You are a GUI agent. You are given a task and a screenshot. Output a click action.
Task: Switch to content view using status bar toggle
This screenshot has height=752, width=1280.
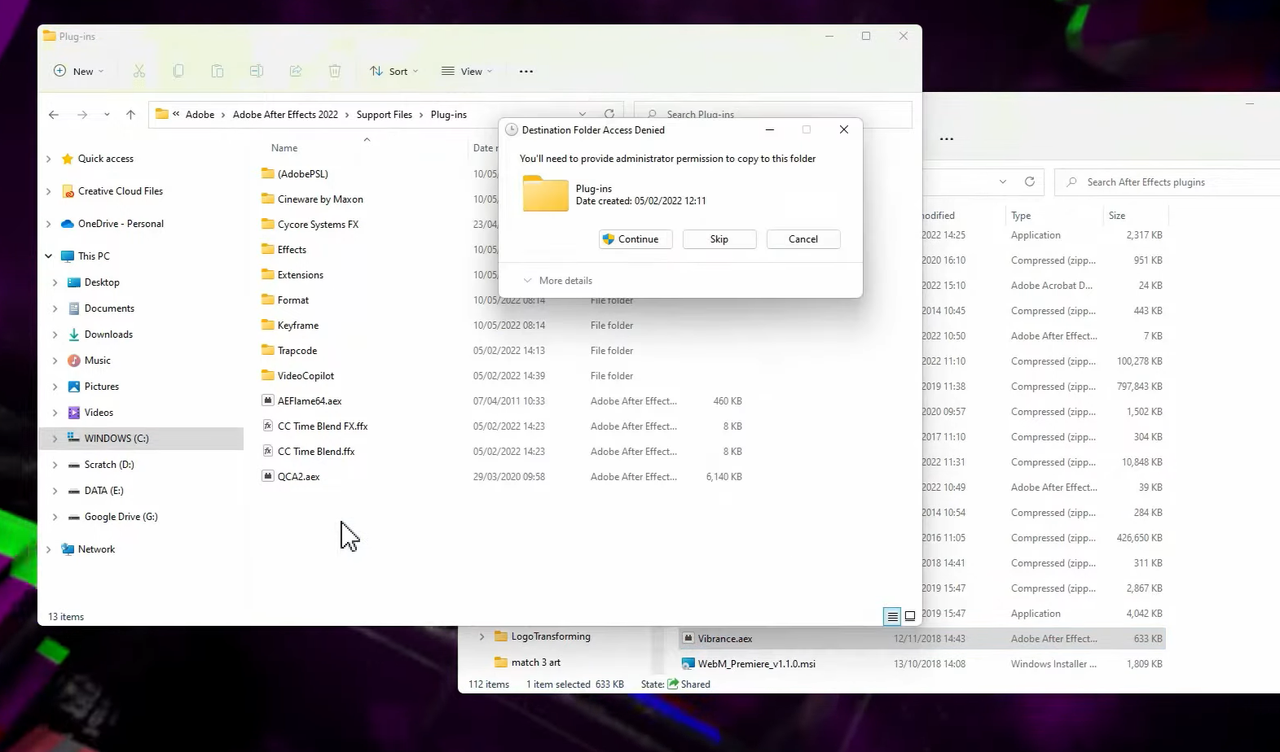tap(909, 616)
